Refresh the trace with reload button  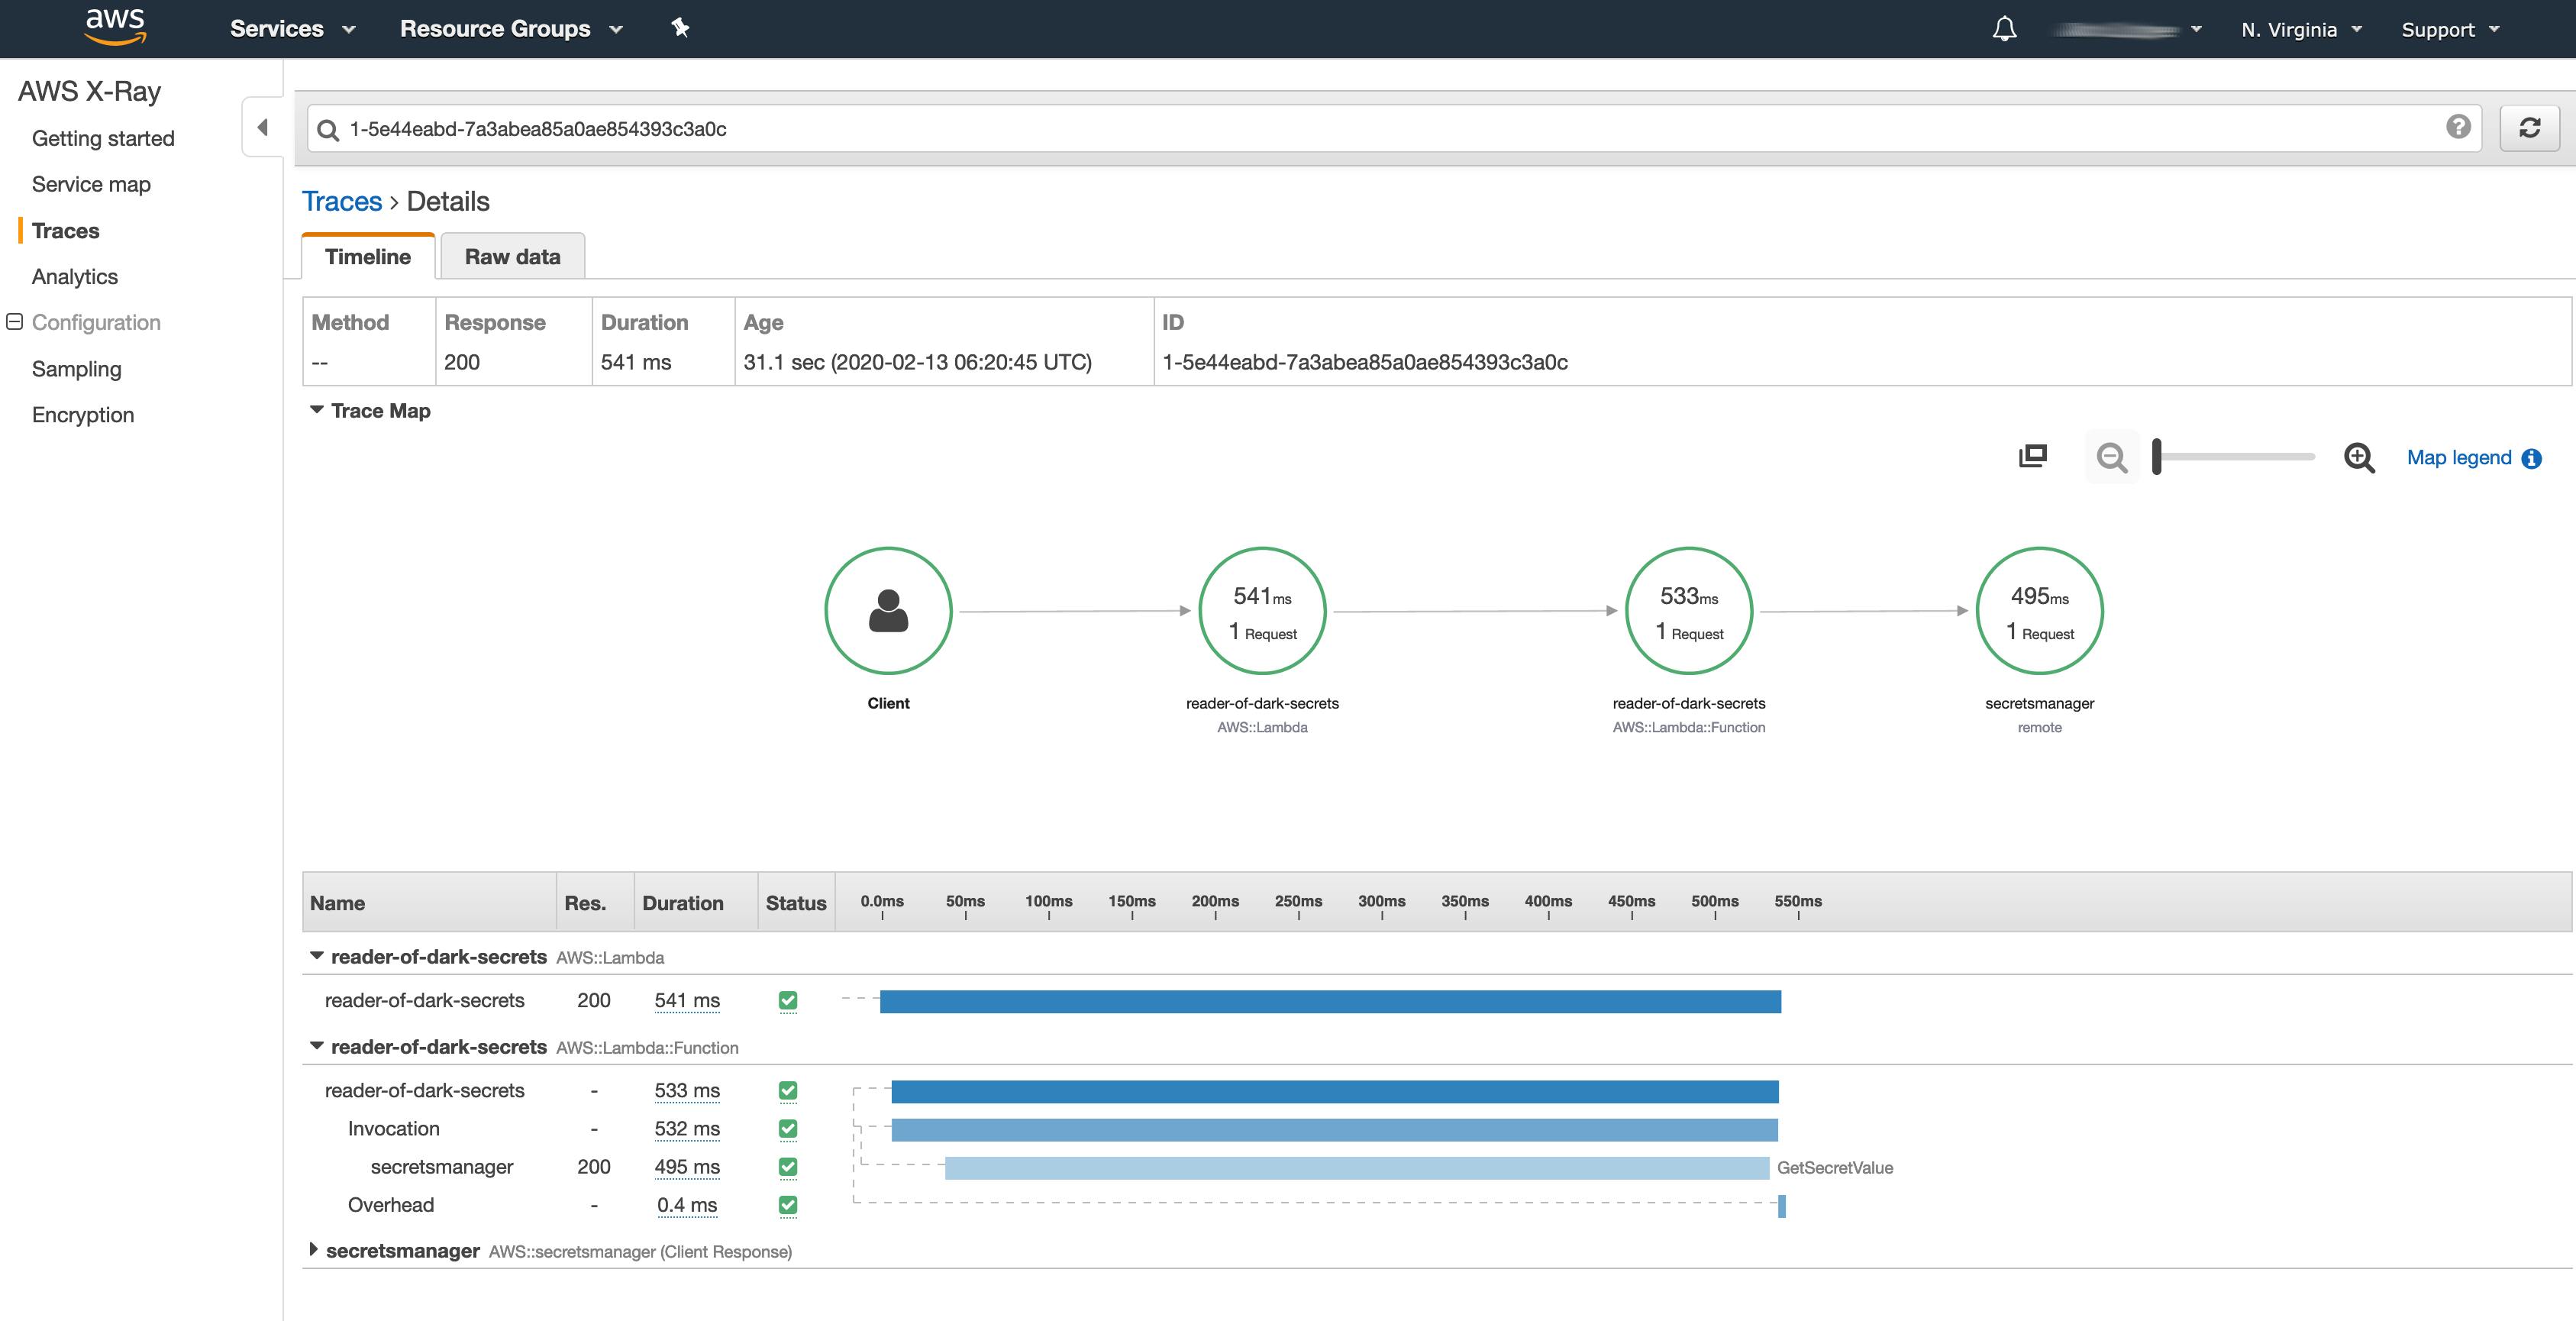pos(2529,128)
